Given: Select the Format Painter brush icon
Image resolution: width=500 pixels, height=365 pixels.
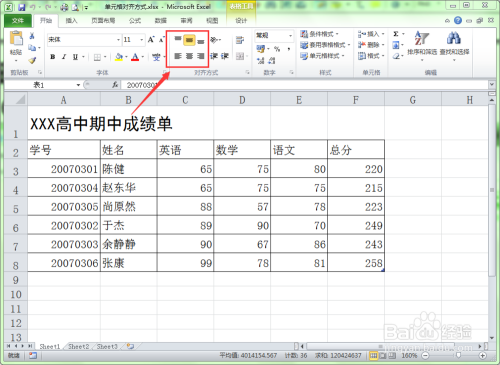Looking at the screenshot, I should [x=32, y=60].
